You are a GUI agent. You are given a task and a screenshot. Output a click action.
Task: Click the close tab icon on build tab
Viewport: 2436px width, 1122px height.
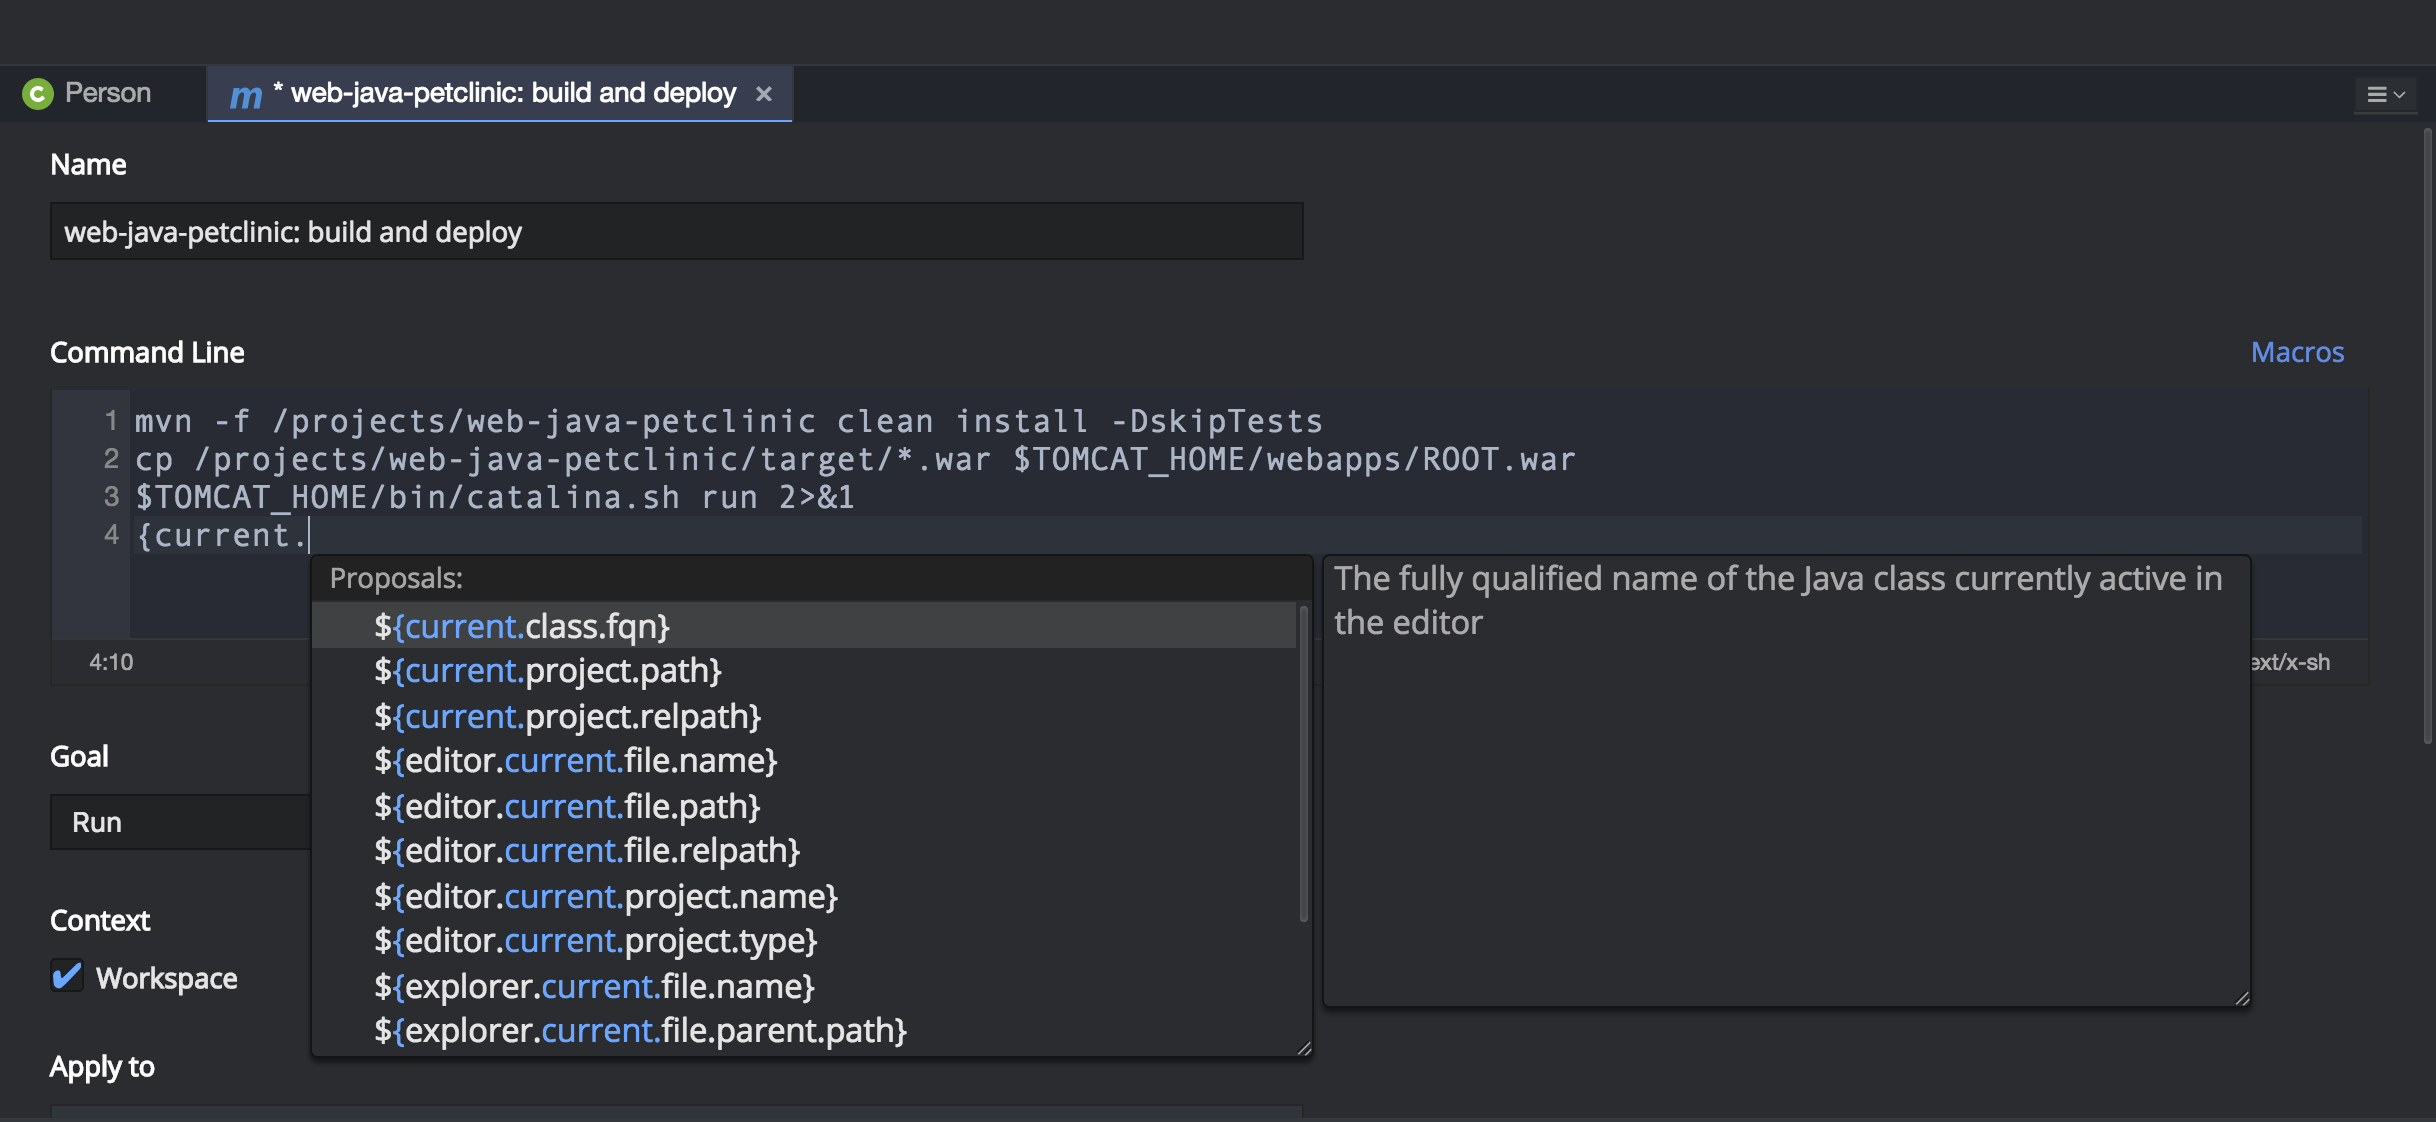(763, 92)
